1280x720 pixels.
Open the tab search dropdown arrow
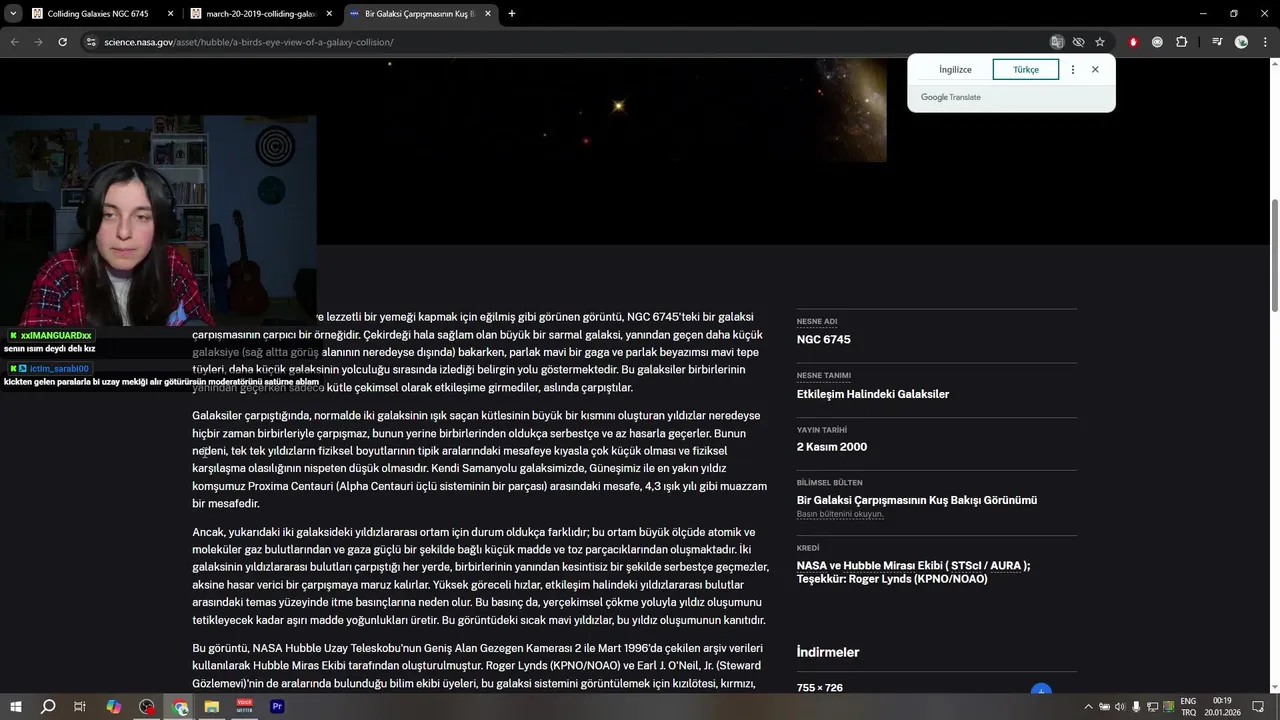coord(13,14)
